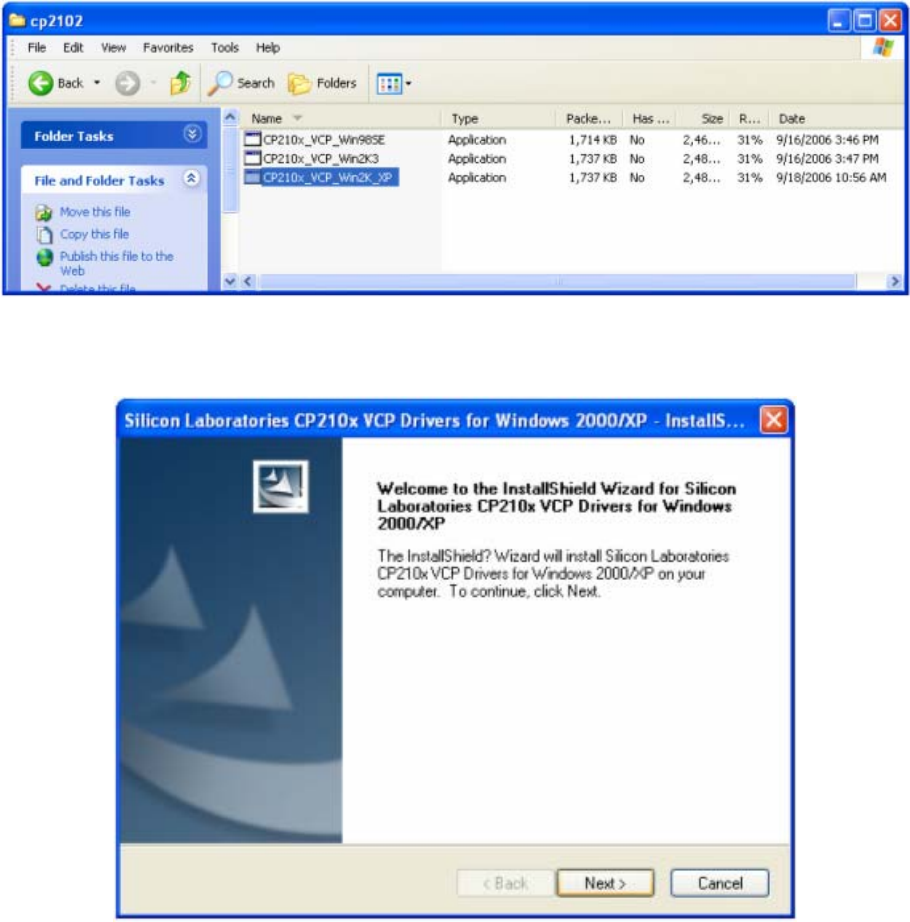Maximize the cp2102 window

[864, 21]
